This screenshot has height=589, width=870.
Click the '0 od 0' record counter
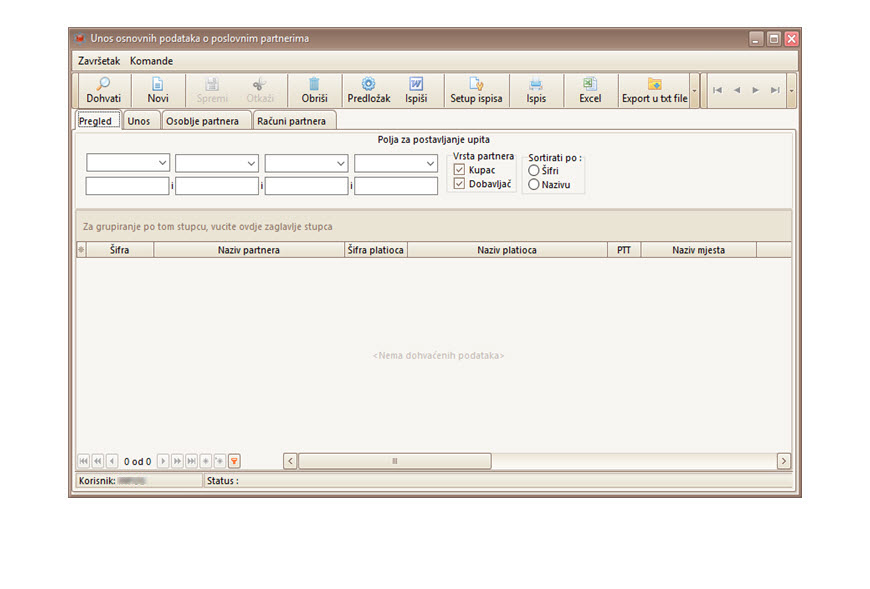pos(137,461)
